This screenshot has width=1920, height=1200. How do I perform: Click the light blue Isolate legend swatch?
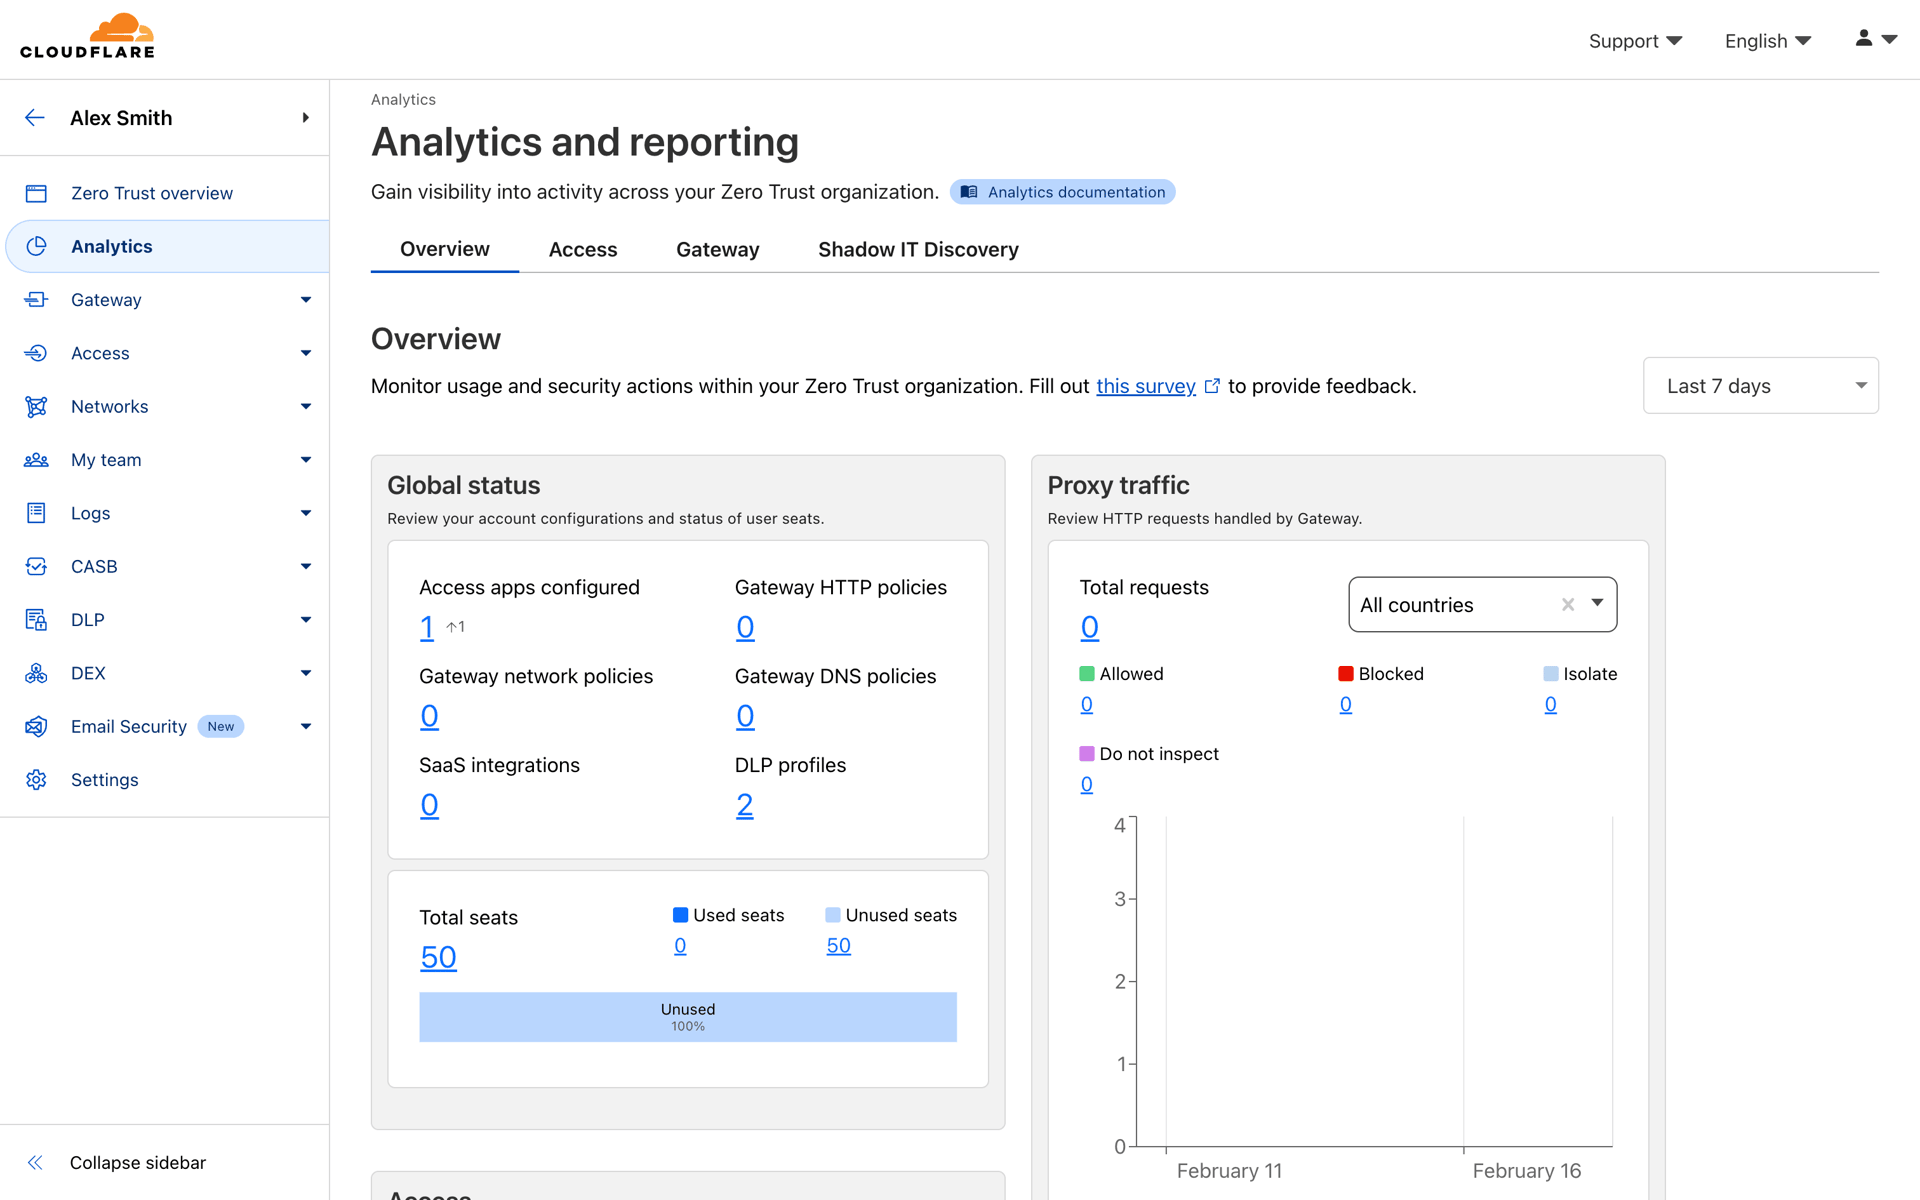click(x=1551, y=674)
